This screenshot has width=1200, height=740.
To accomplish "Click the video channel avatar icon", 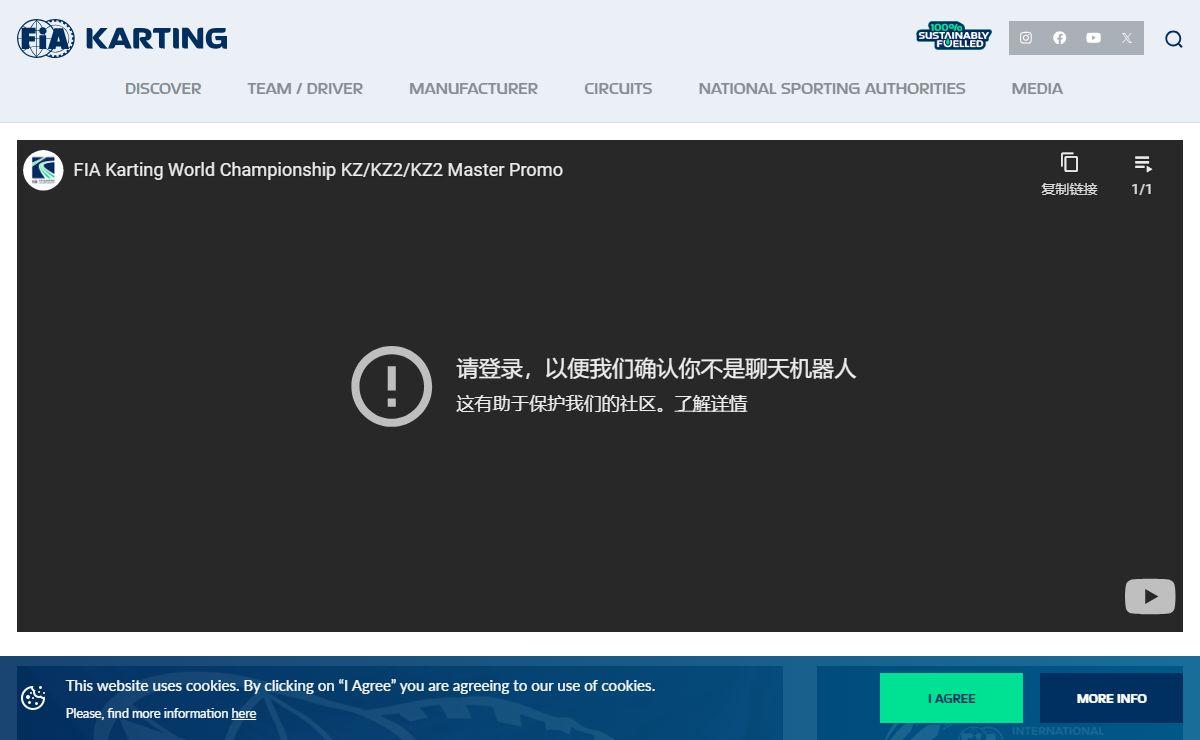I will point(43,170).
